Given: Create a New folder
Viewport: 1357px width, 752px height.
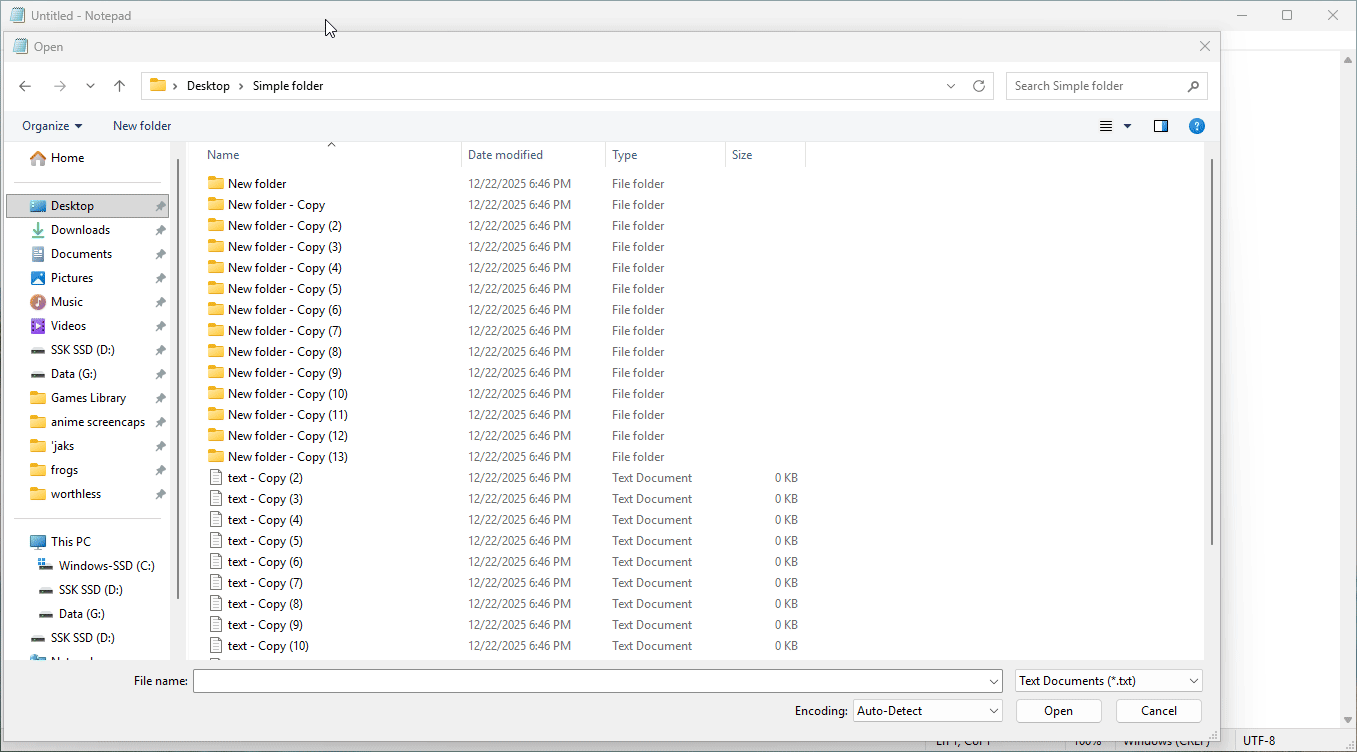Looking at the screenshot, I should [142, 126].
